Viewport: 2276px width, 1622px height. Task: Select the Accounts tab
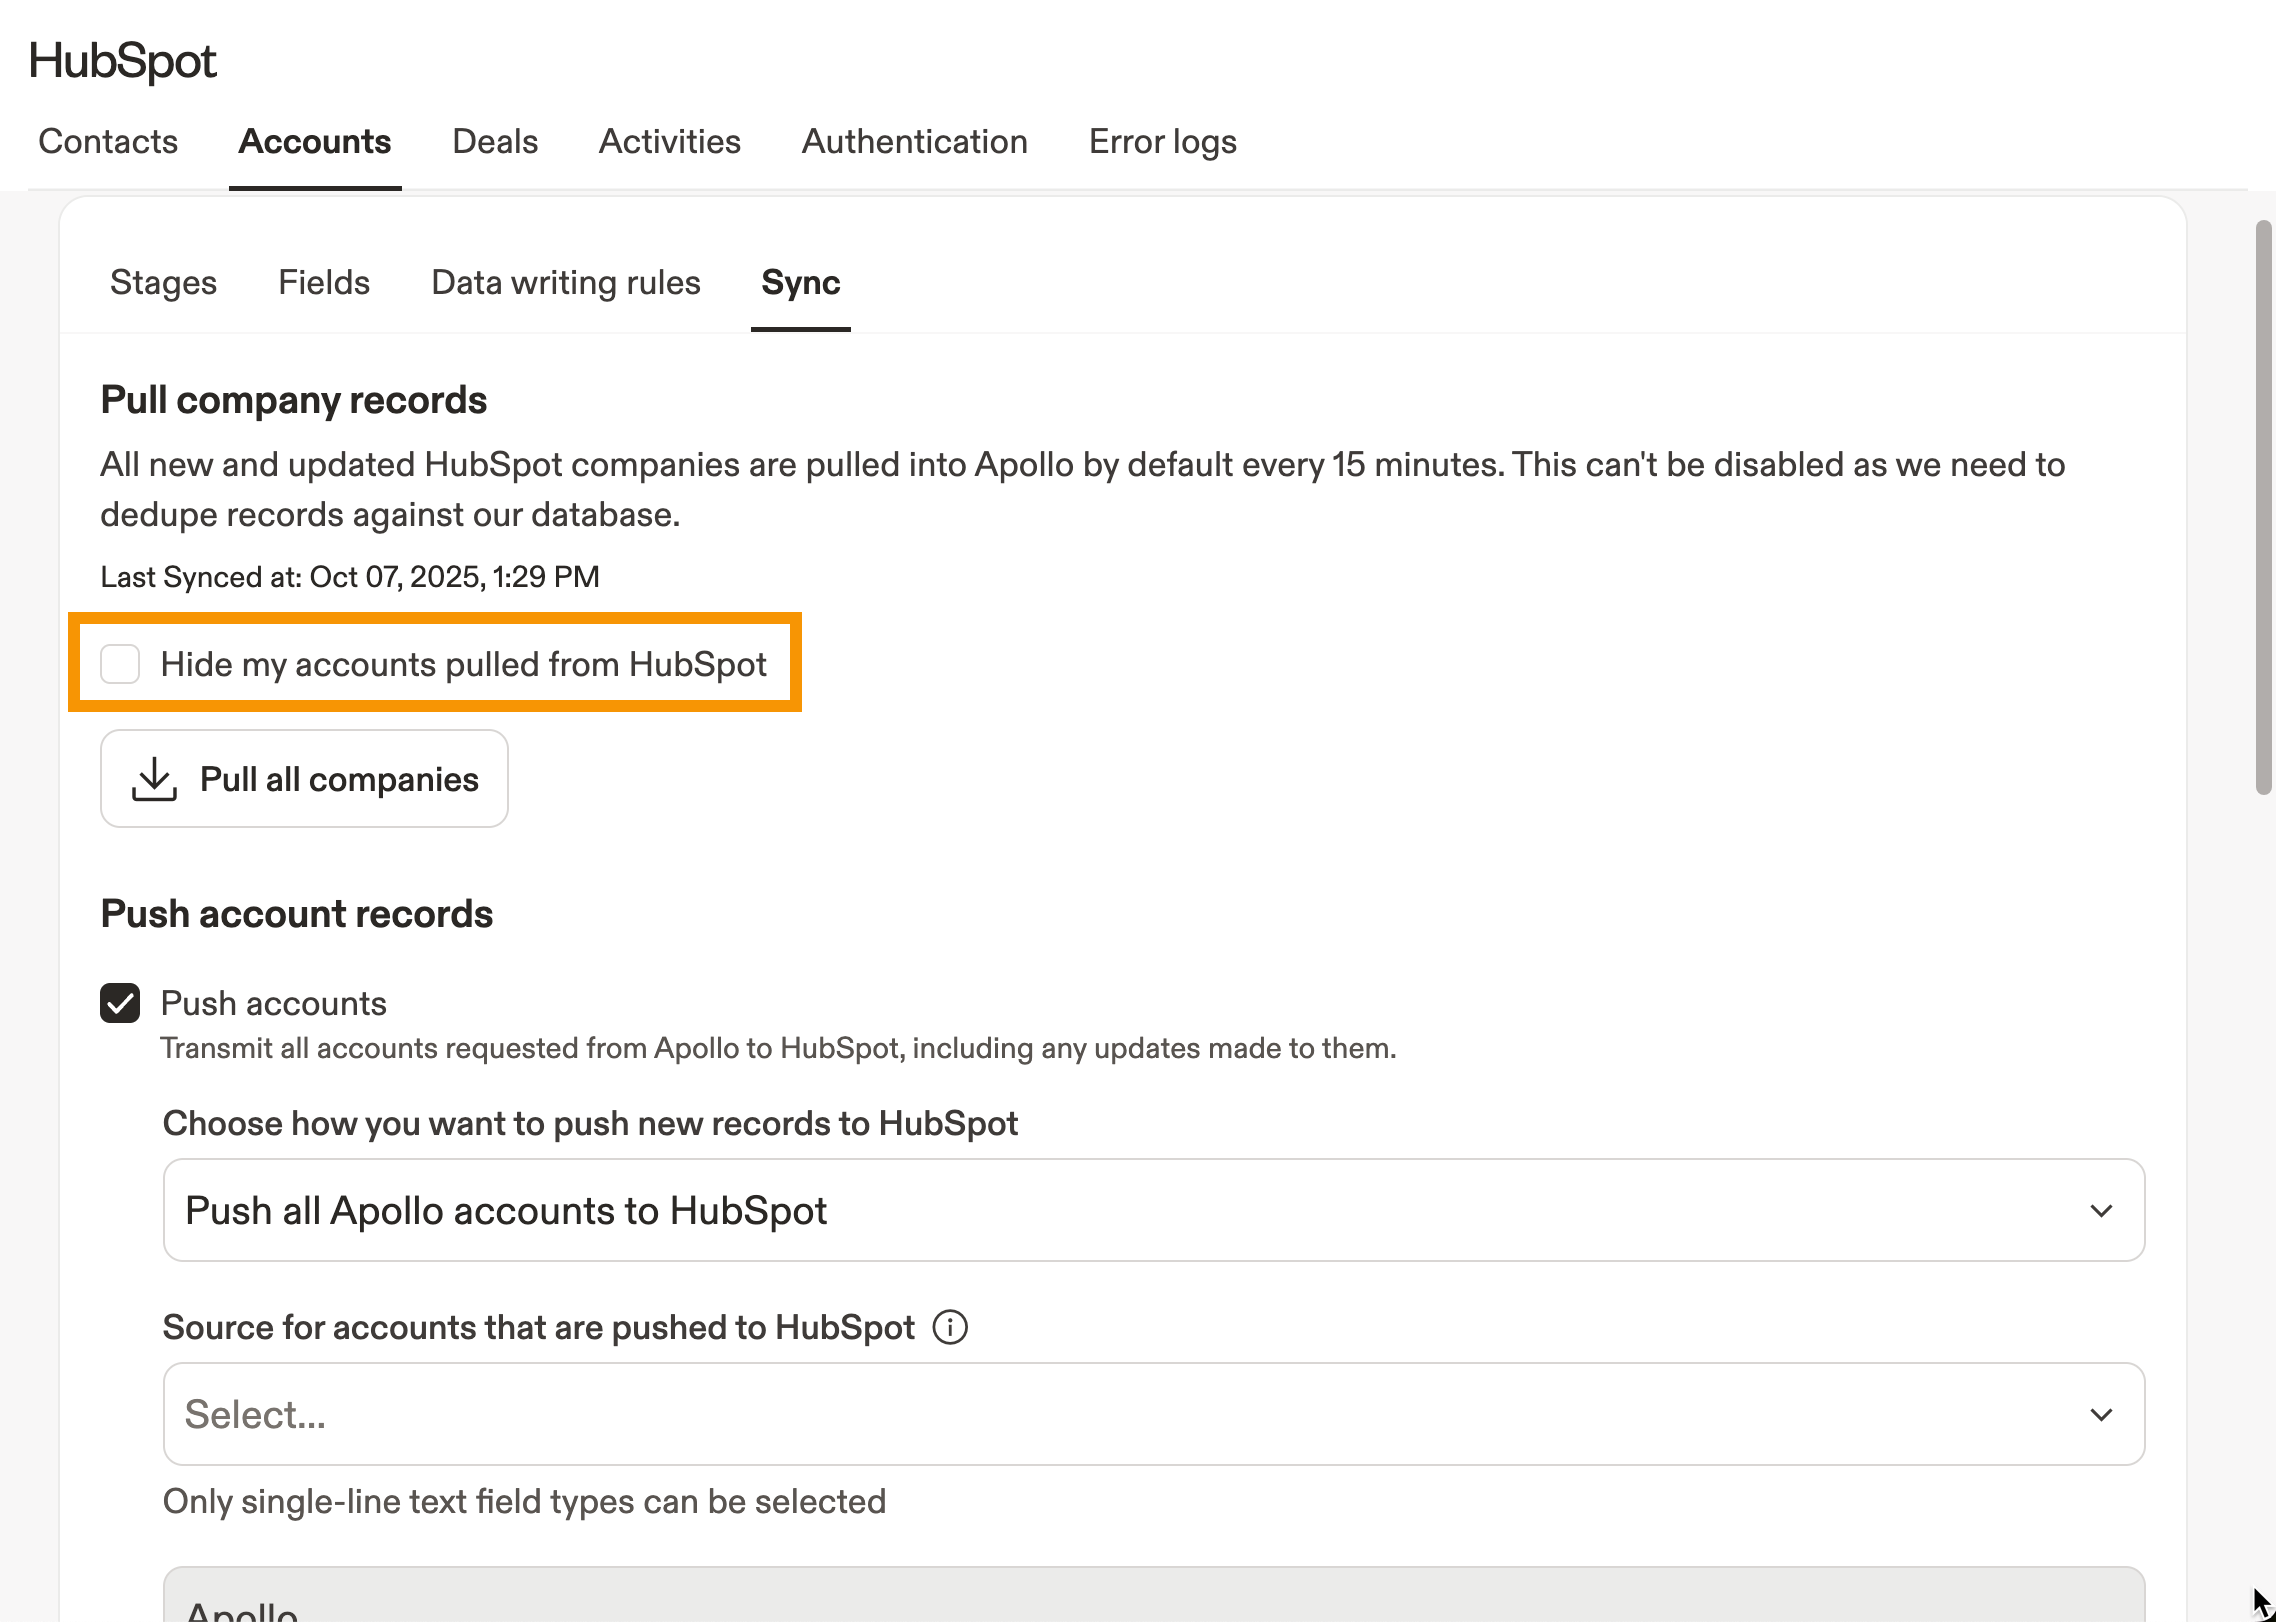pyautogui.click(x=314, y=142)
